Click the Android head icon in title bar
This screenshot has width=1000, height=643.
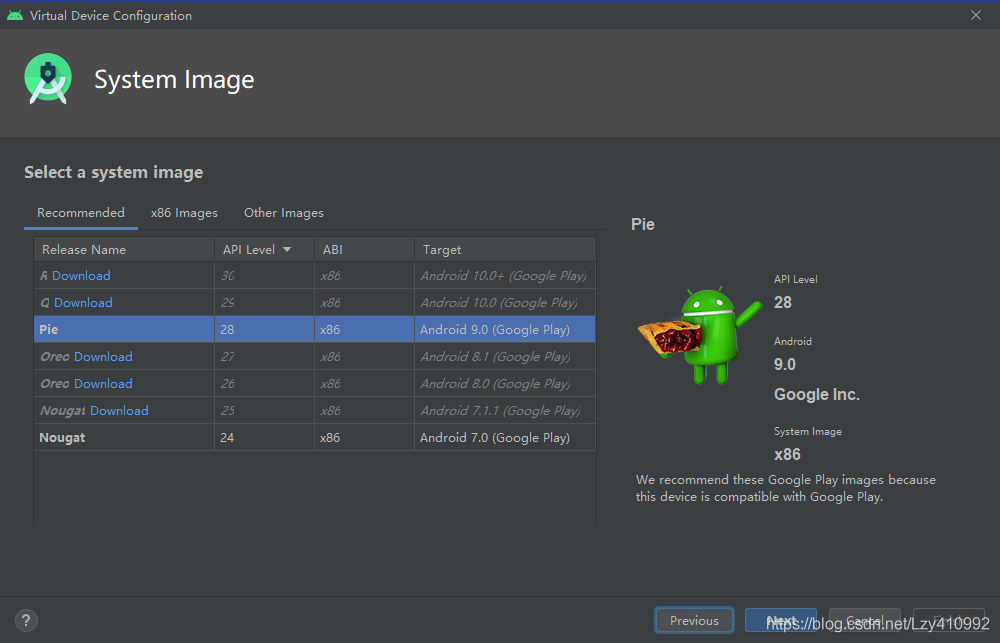[x=15, y=15]
